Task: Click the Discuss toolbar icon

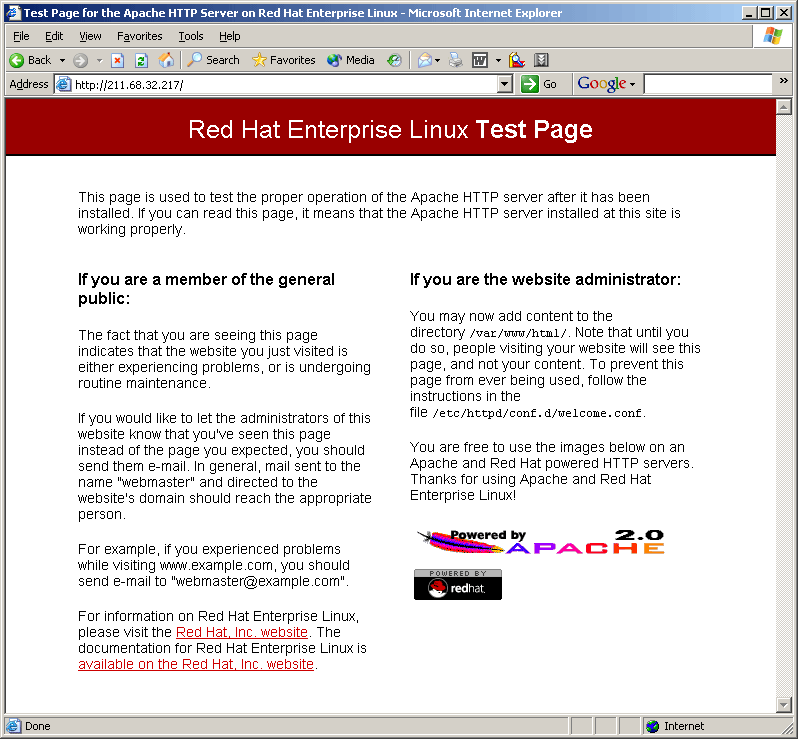Action: 517,61
